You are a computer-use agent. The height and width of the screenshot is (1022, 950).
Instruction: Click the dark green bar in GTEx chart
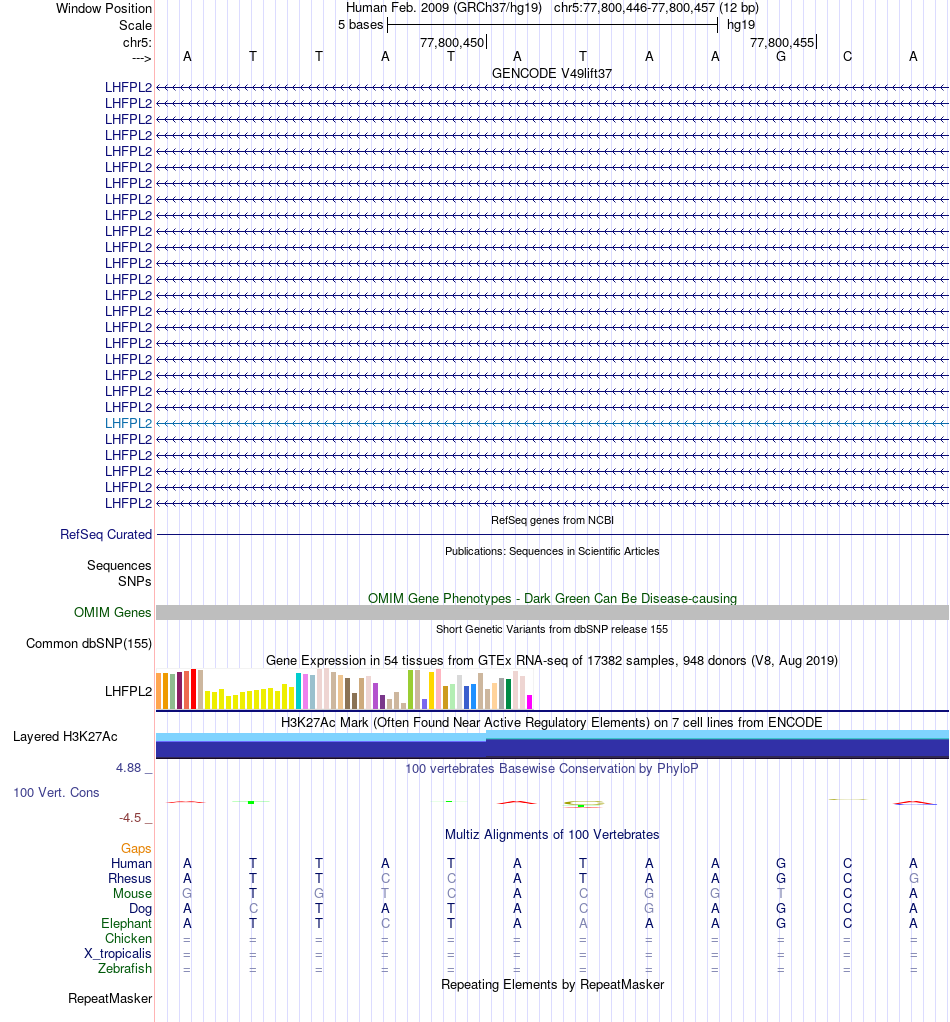click(508, 694)
